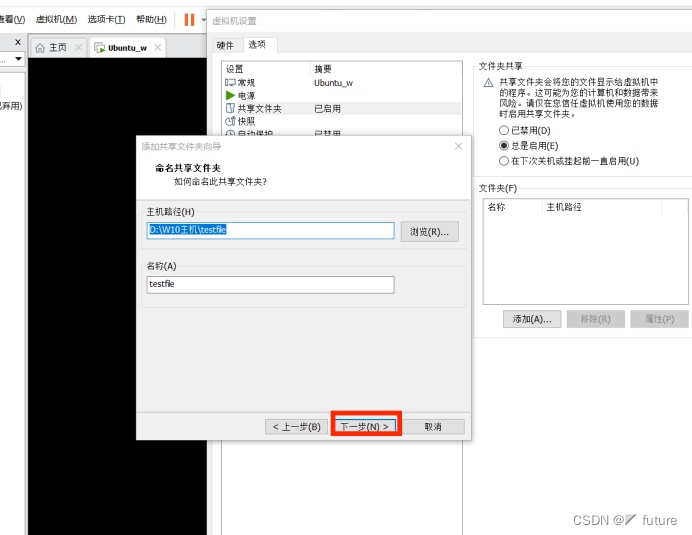Click the 名称 column header
692x535 pixels.
click(513, 207)
